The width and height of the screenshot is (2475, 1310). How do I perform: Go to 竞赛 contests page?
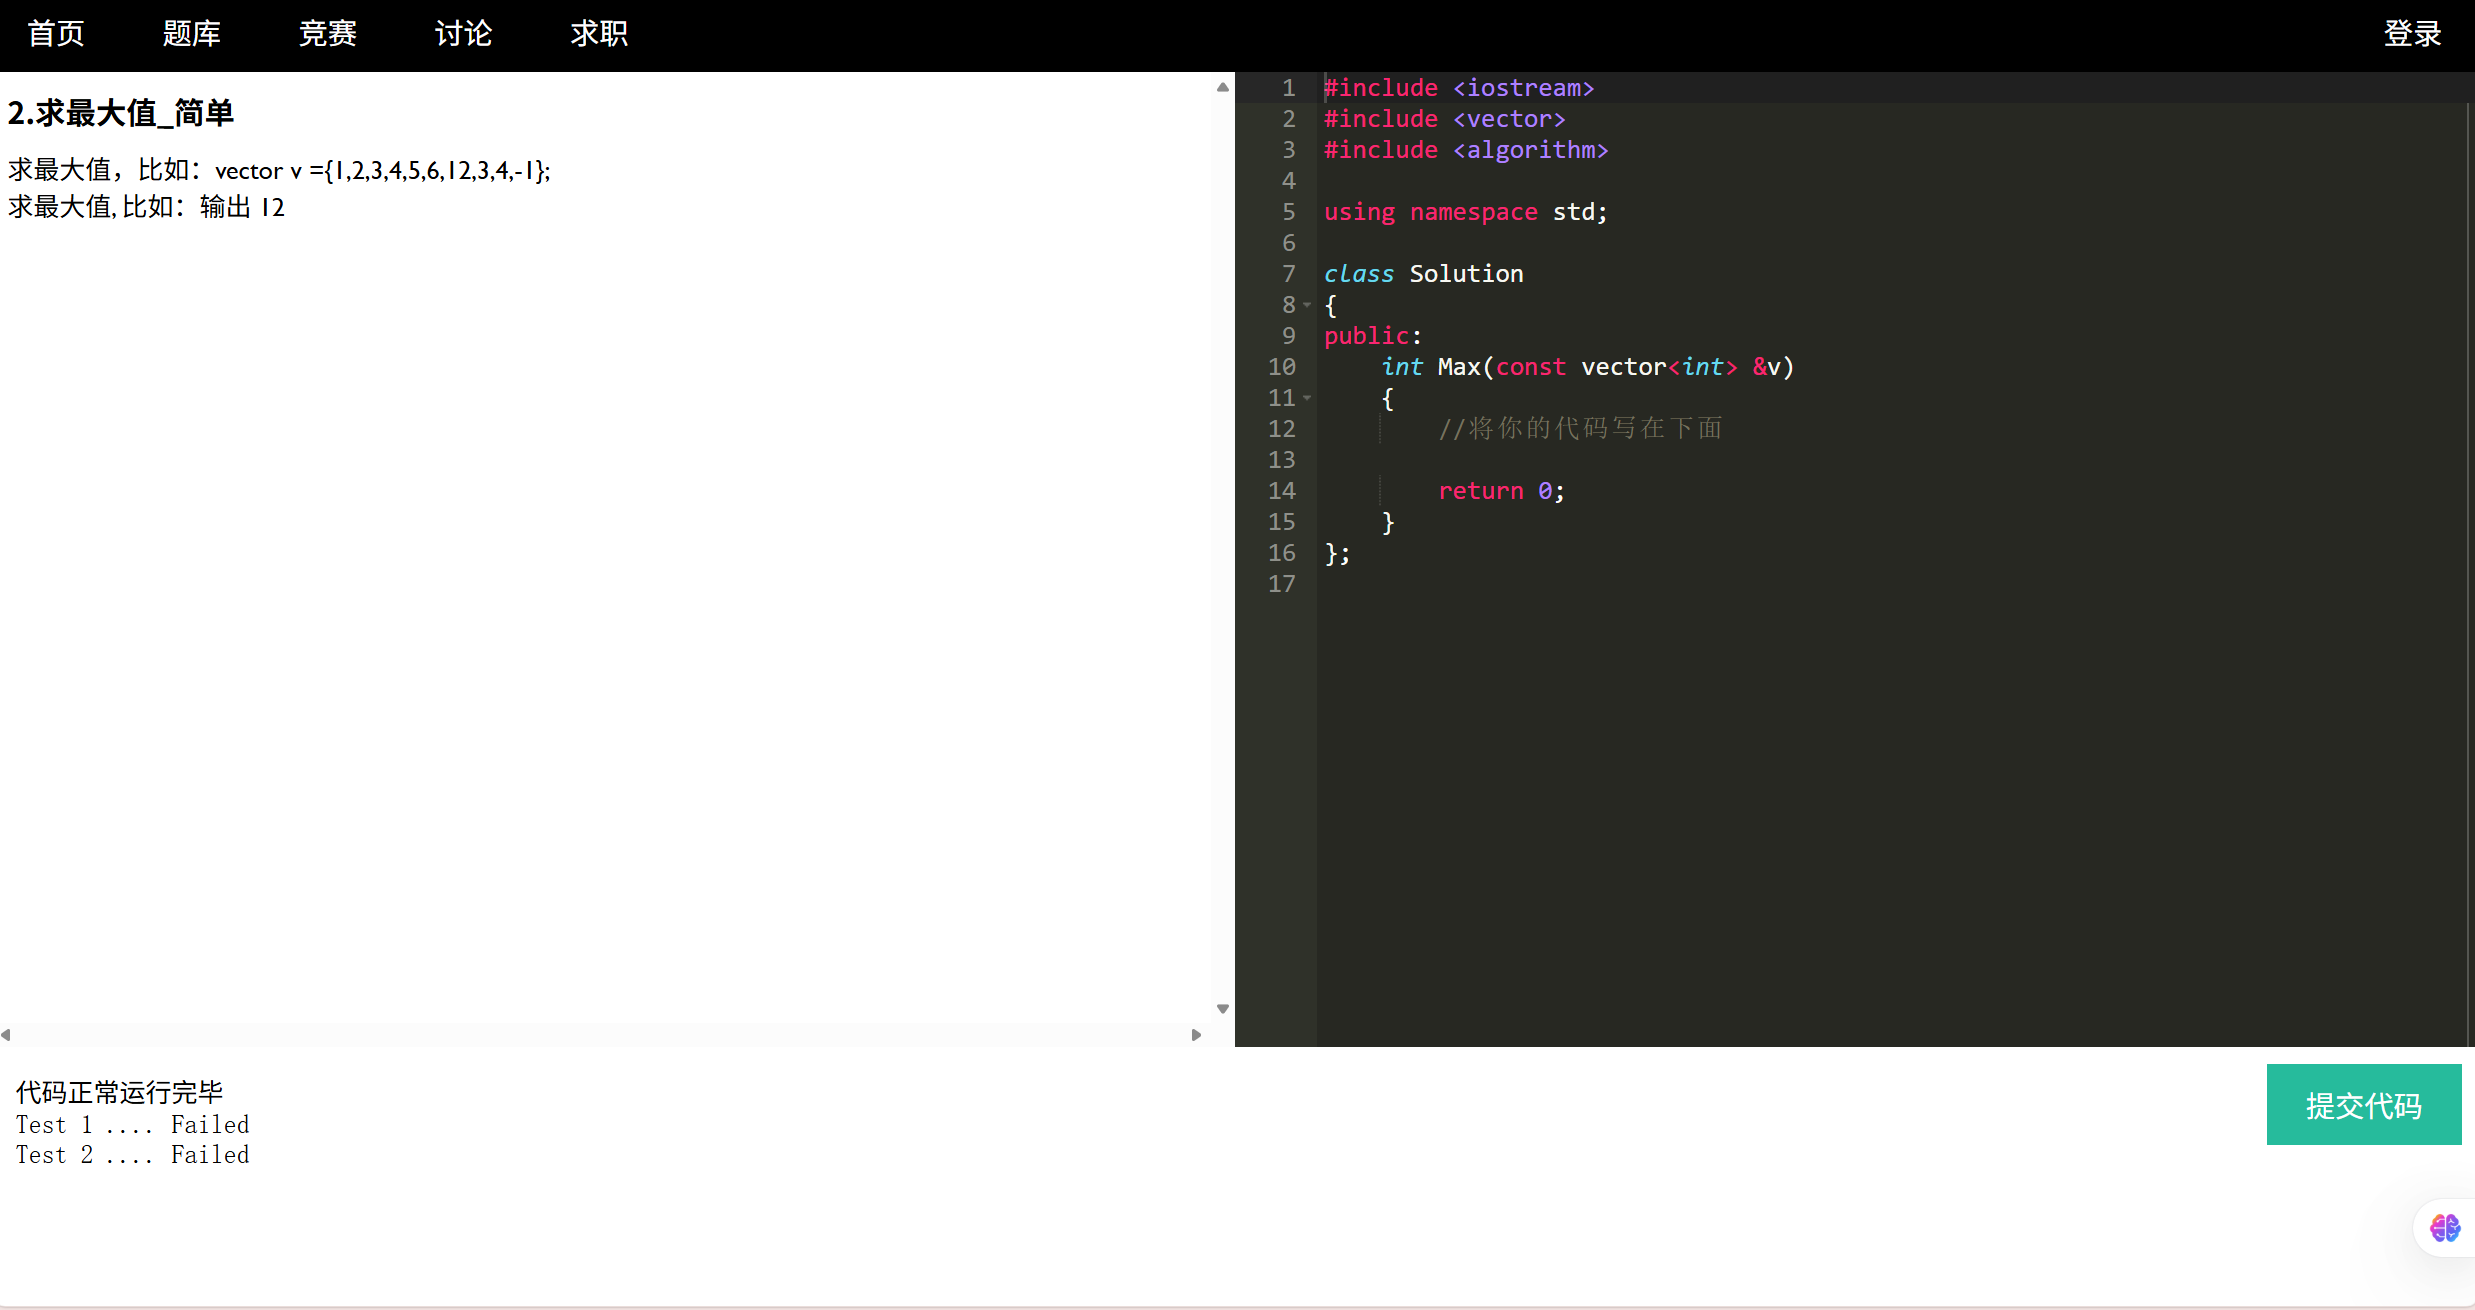328,34
